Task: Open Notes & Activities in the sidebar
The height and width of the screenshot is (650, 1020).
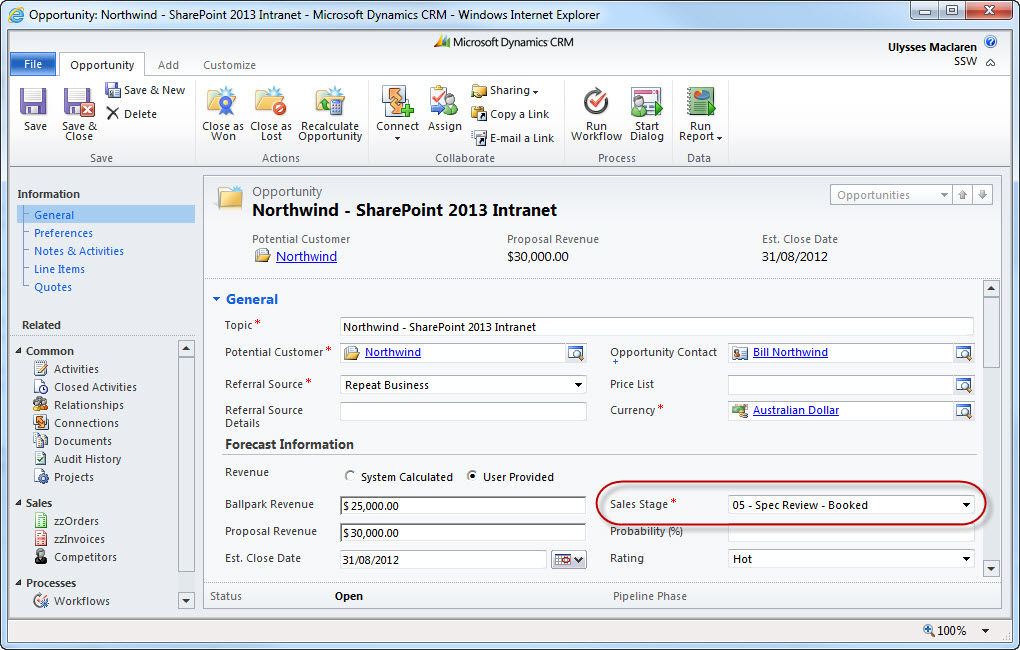Action: click(x=79, y=251)
